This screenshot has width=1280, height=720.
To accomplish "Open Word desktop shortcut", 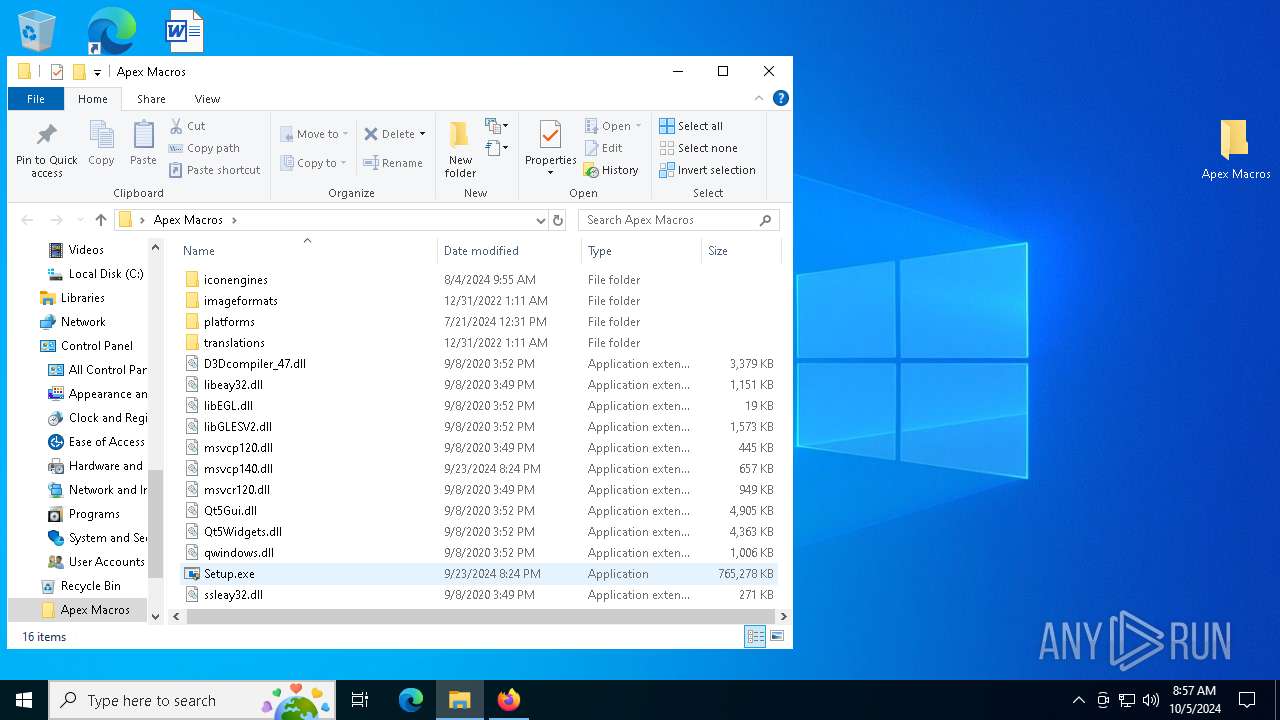I will (184, 30).
